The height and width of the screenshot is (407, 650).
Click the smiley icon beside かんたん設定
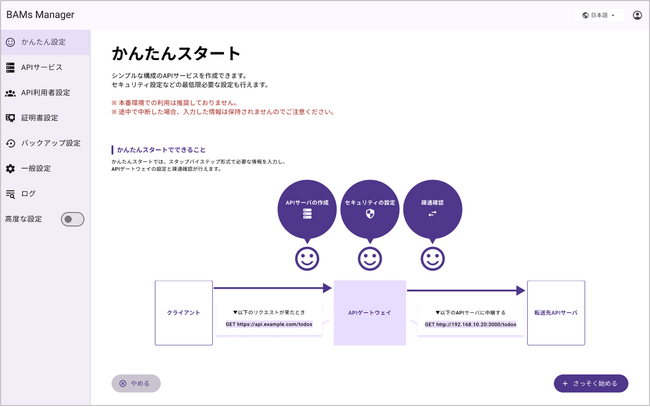10,42
